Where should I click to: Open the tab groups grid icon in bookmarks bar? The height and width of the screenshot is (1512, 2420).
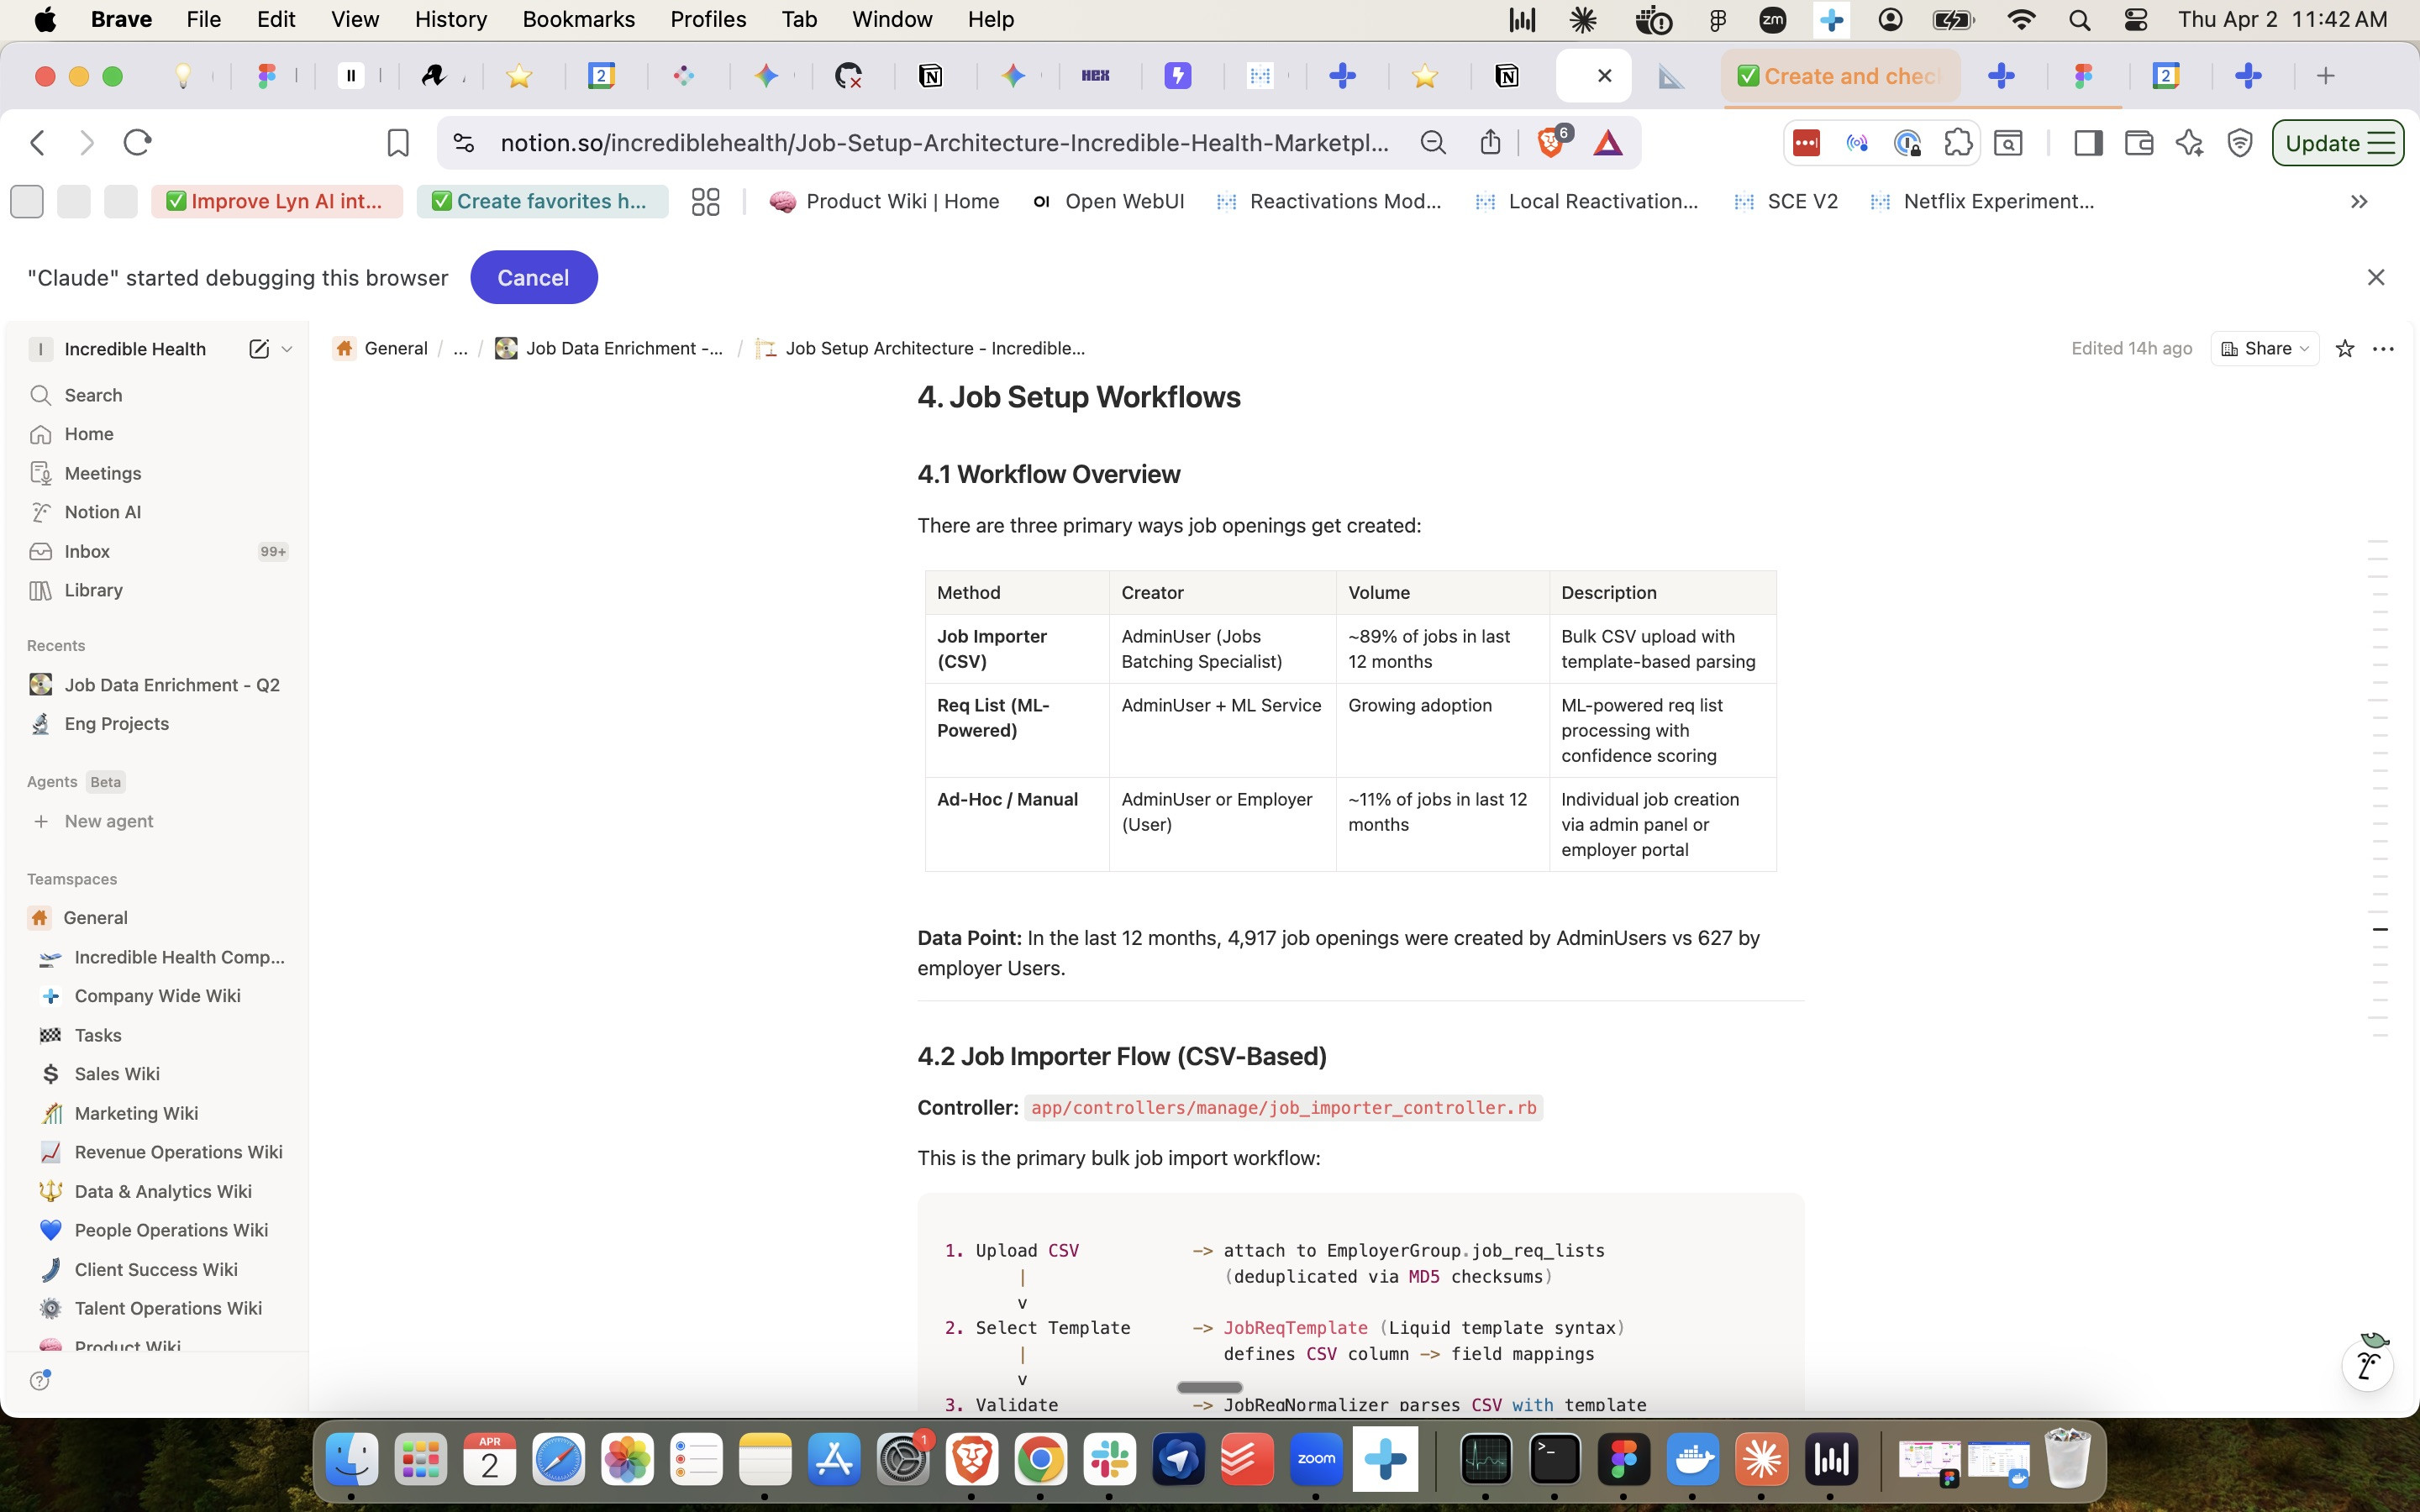pos(705,202)
